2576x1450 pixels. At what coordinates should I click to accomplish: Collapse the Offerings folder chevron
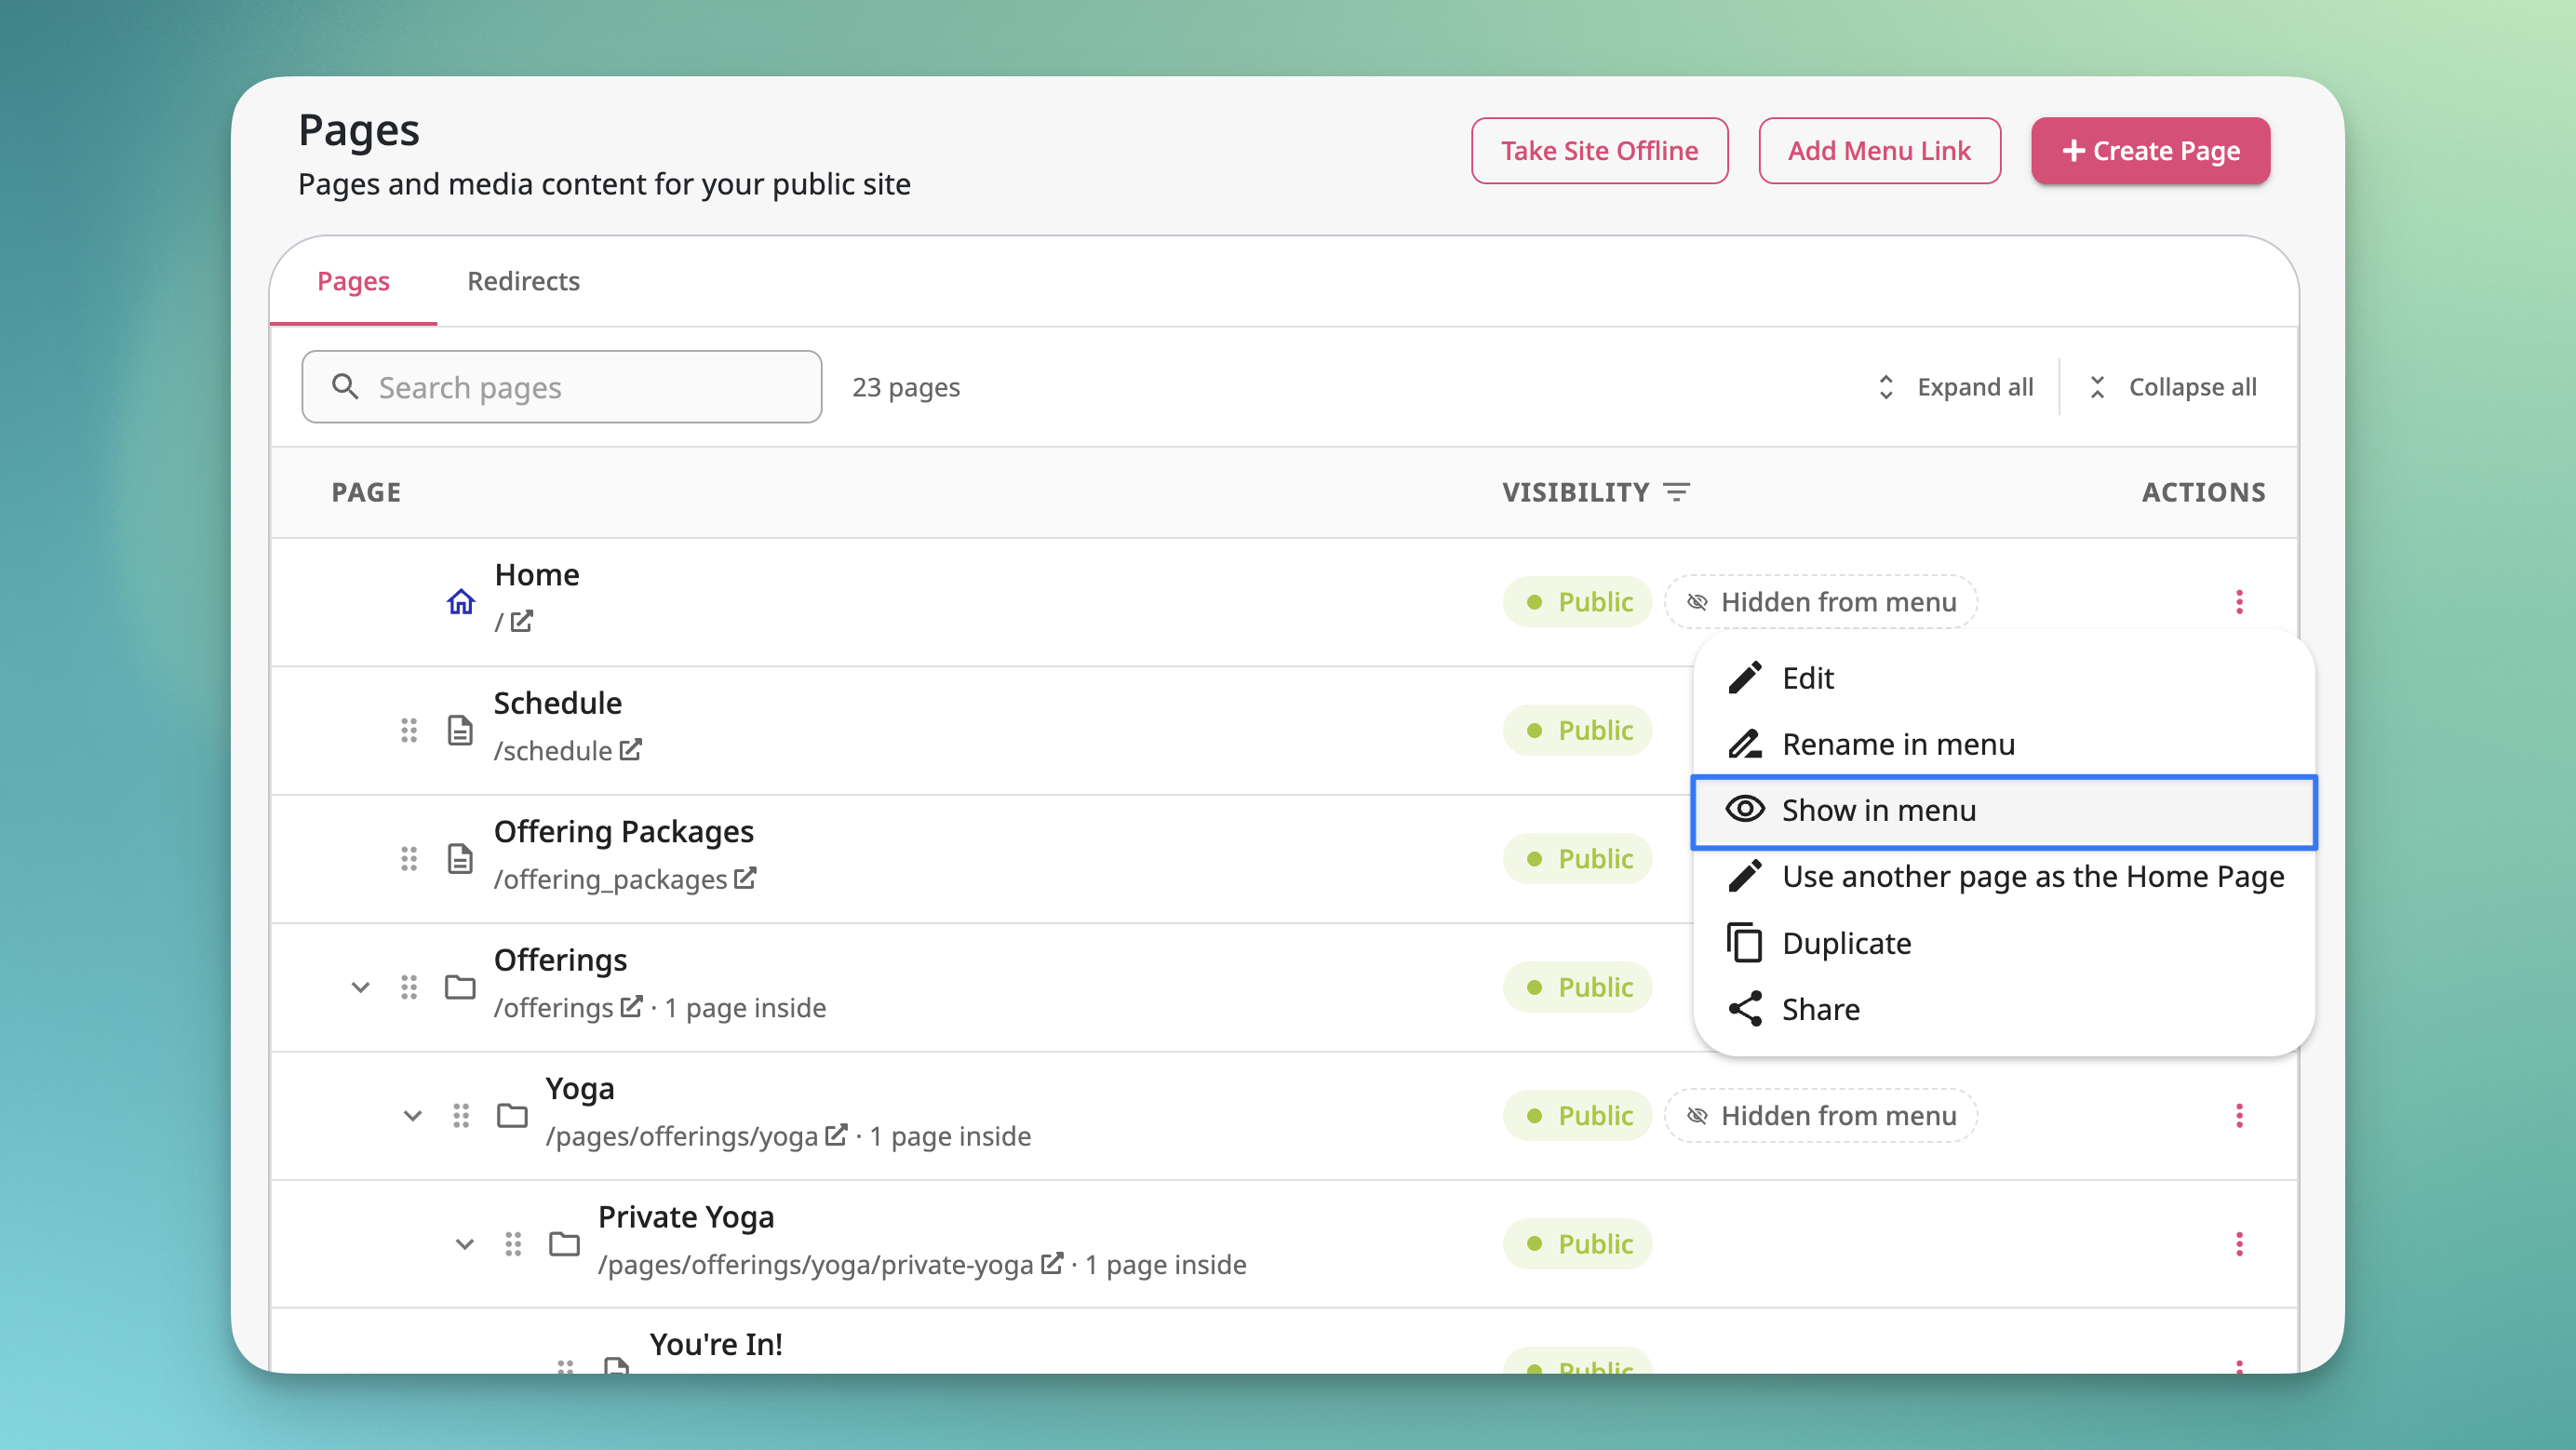(x=361, y=987)
